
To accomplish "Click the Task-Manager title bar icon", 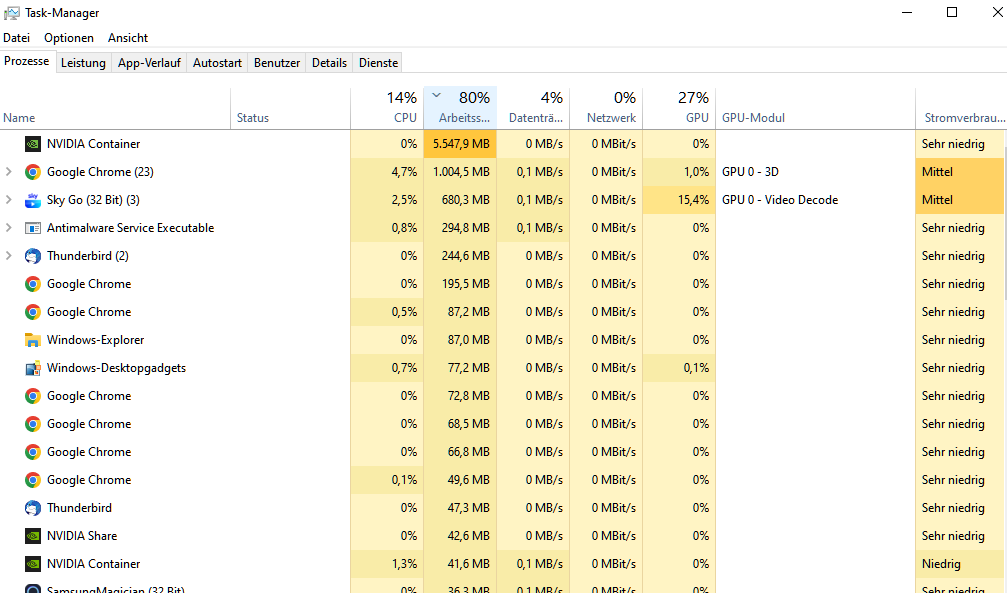I will pos(12,13).
